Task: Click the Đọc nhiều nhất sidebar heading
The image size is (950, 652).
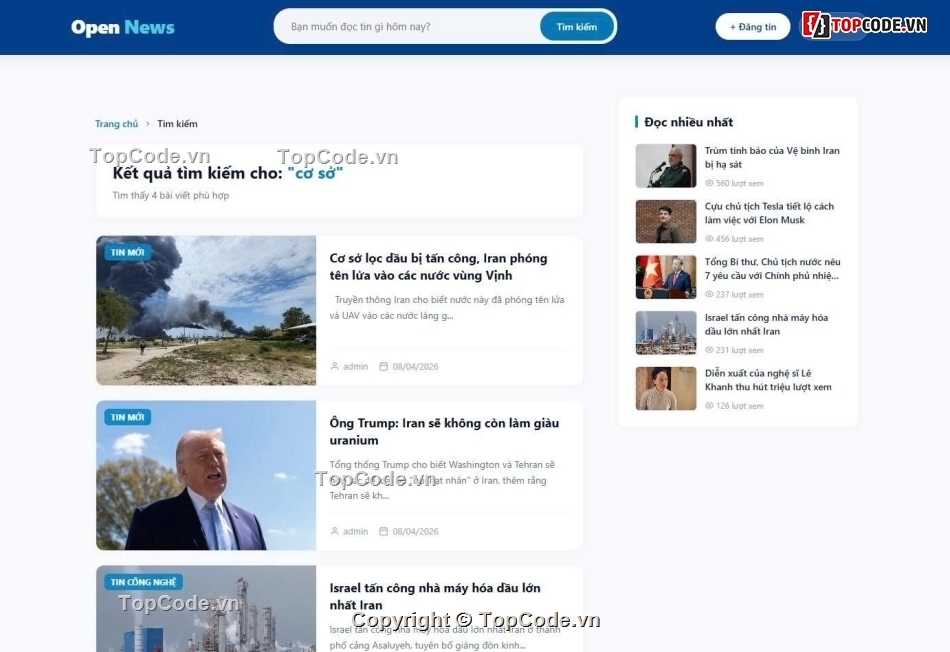Action: click(688, 122)
